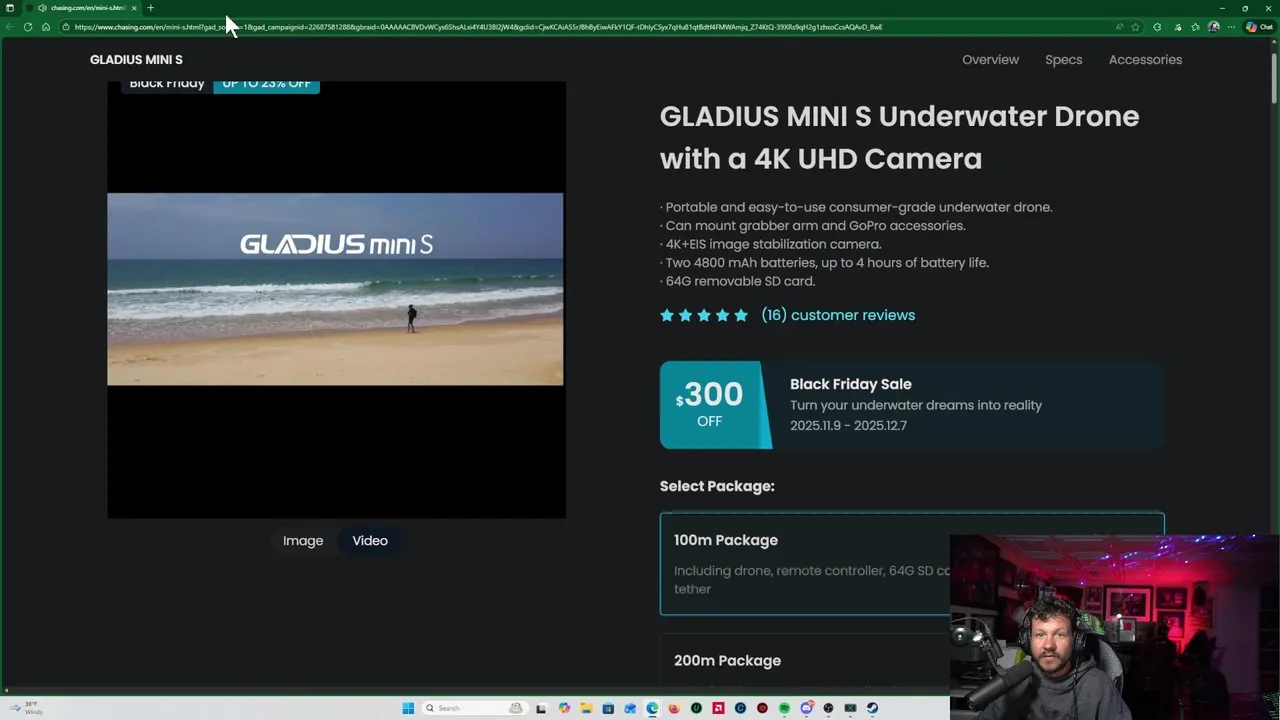The image size is (1280, 720).
Task: Open Spotify from the taskbar
Action: coord(784,708)
